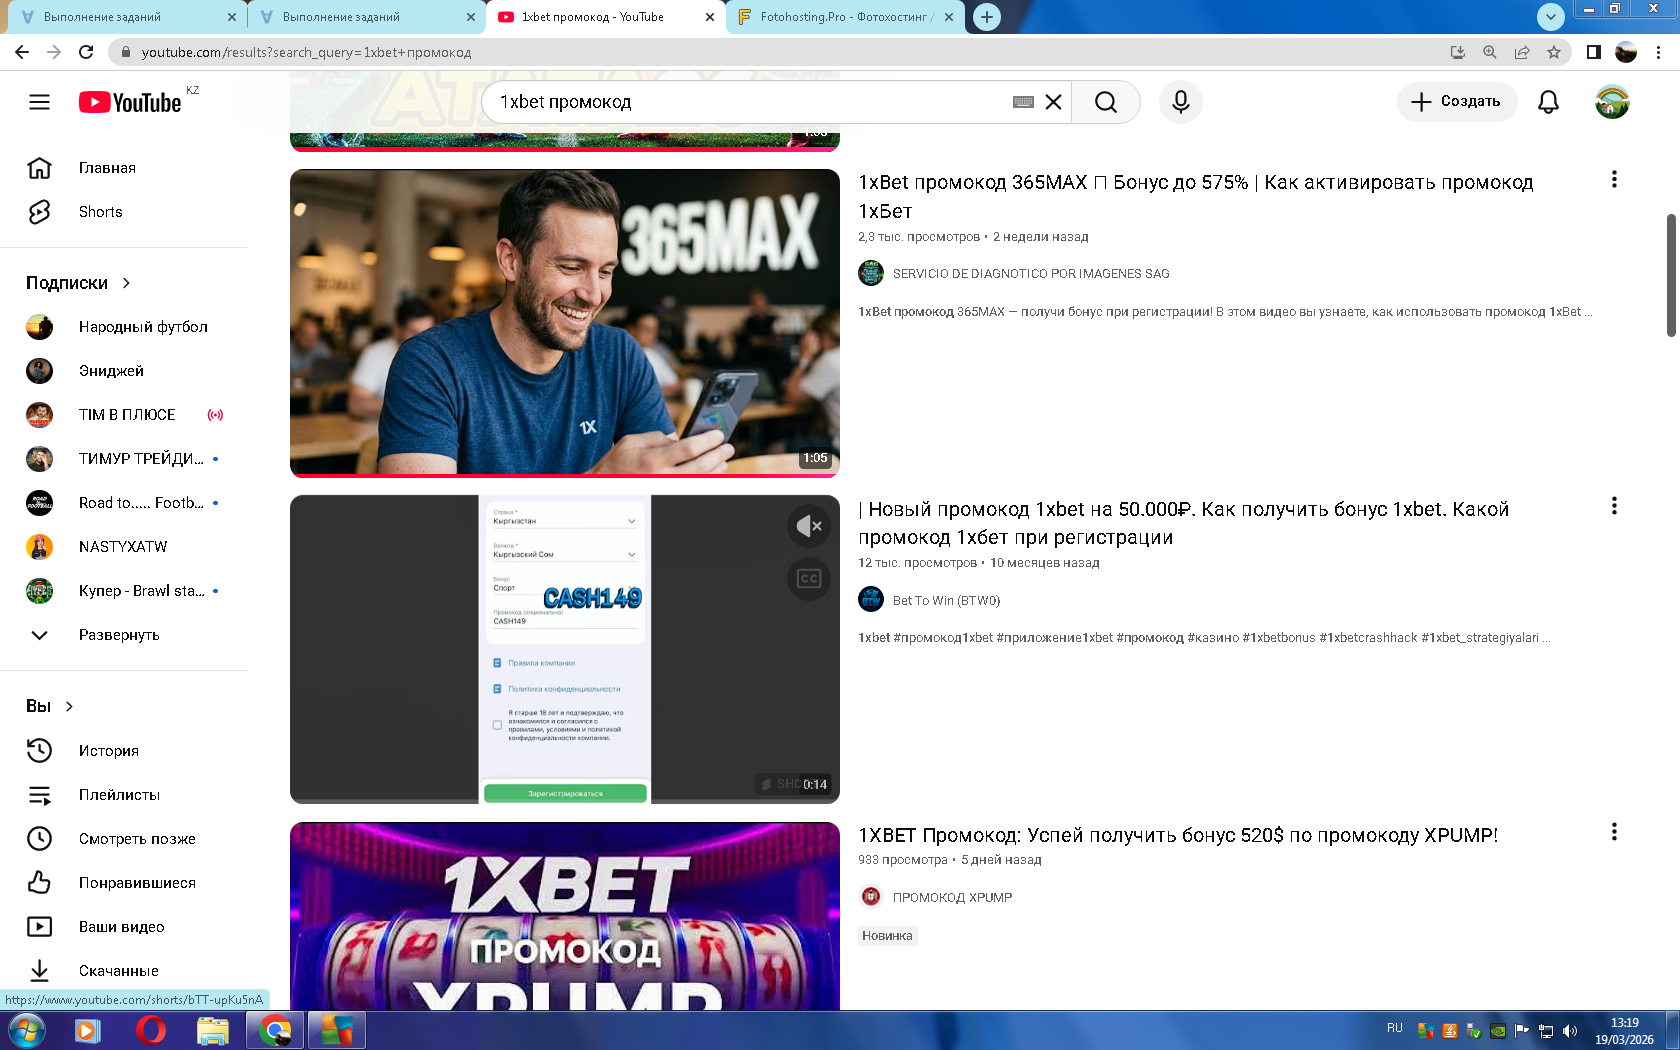This screenshot has height=1050, width=1680.
Task: Click the page vertical scrollbar thumb
Action: [1671, 275]
